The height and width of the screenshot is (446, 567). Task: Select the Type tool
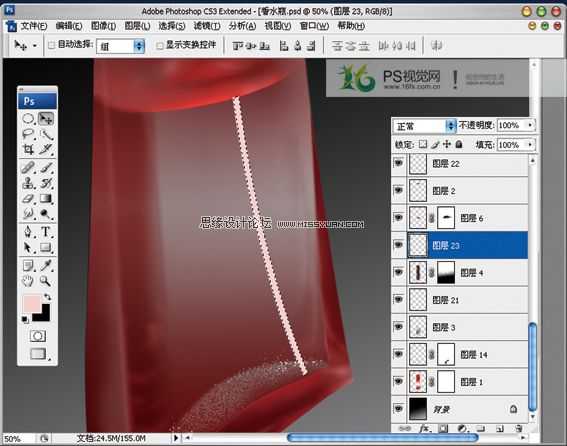coord(46,232)
